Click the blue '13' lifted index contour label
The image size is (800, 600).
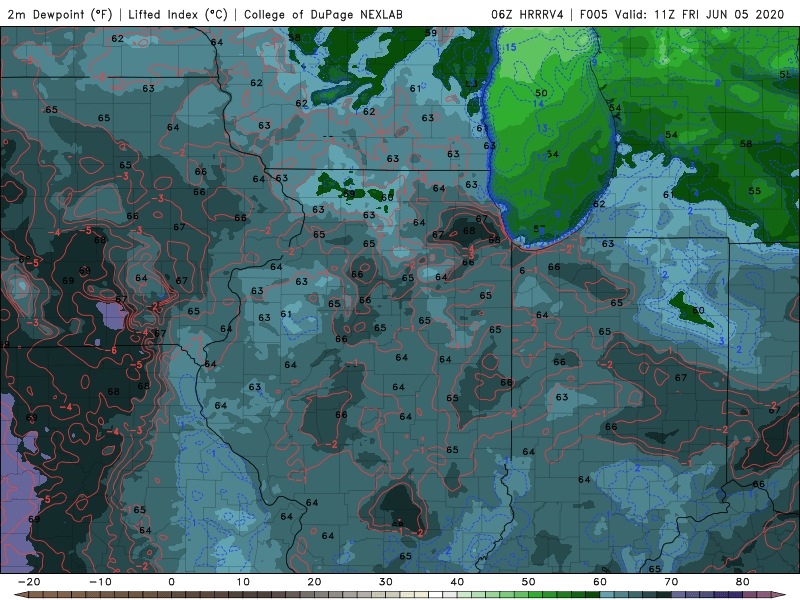[x=542, y=128]
